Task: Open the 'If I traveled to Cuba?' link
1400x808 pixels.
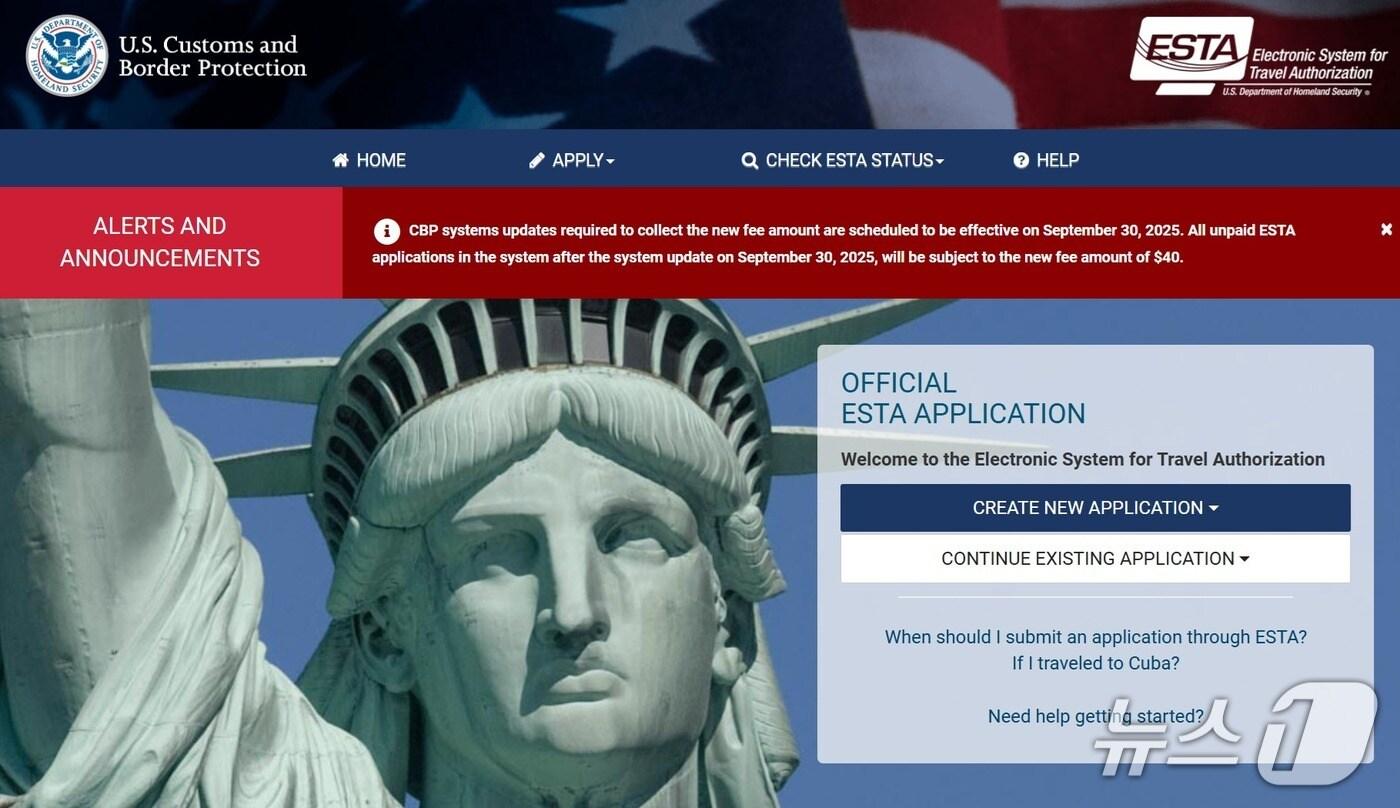Action: 1095,663
